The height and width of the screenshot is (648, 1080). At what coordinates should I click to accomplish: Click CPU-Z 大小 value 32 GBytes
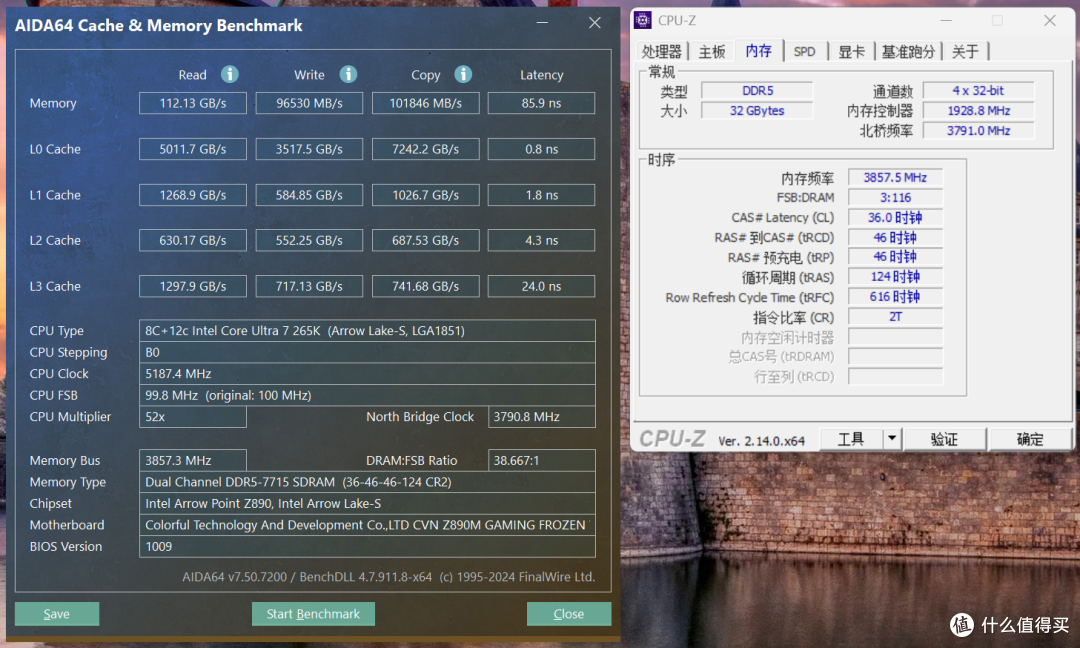click(x=757, y=110)
